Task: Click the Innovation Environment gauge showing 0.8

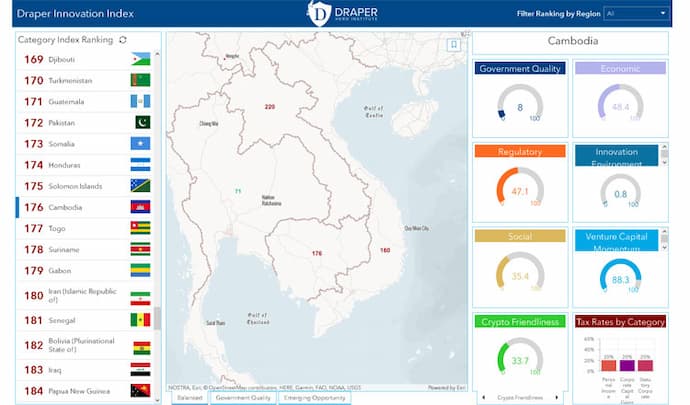Action: coord(620,191)
